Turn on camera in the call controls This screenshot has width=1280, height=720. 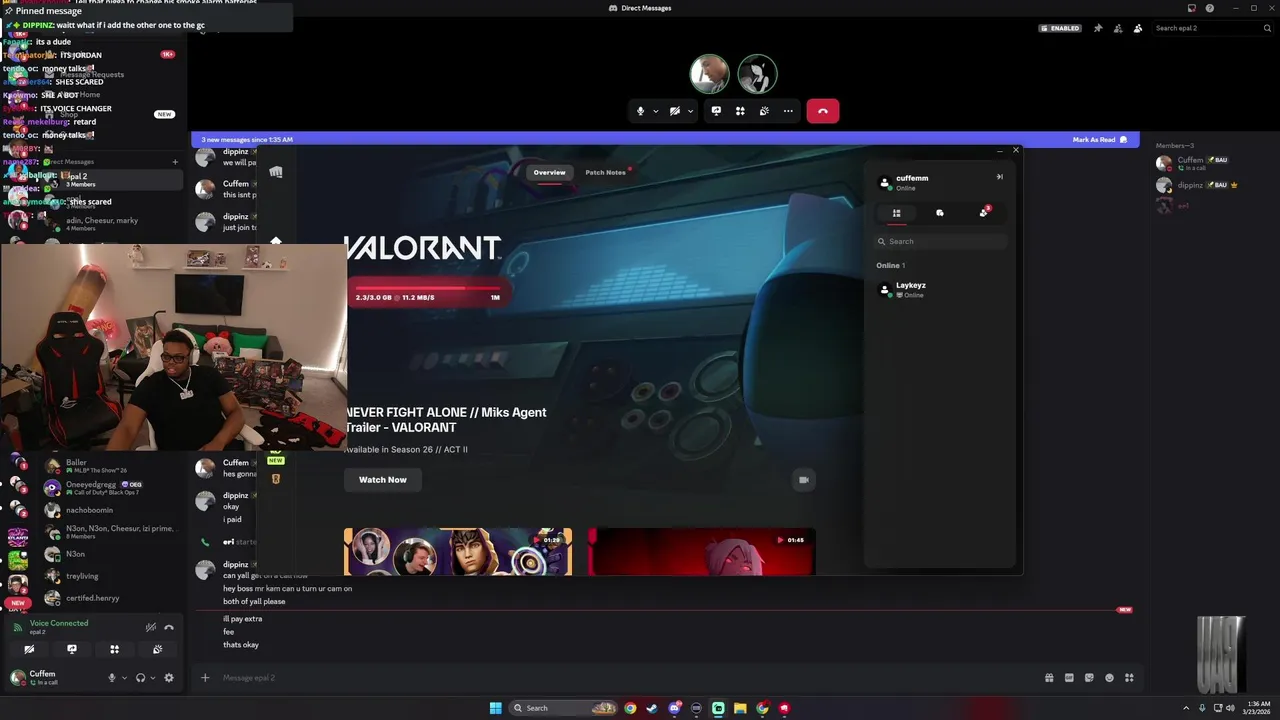click(x=675, y=111)
